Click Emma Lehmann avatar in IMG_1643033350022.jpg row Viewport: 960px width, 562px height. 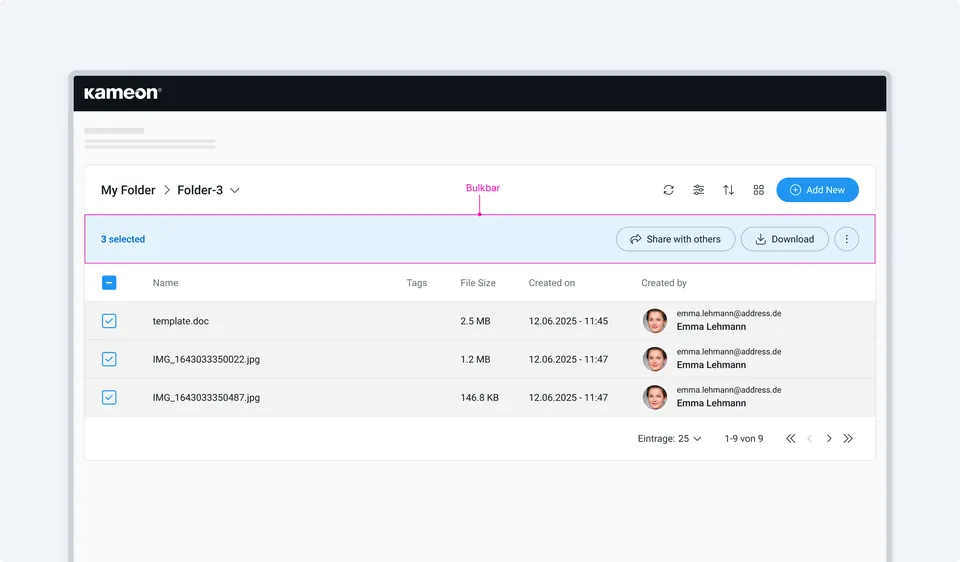pos(654,359)
